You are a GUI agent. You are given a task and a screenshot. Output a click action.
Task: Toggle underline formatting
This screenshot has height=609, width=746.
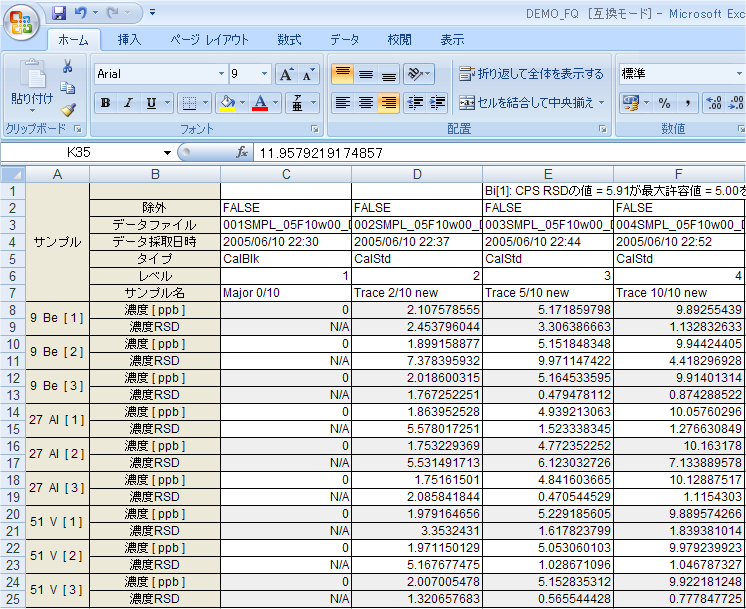tap(151, 103)
